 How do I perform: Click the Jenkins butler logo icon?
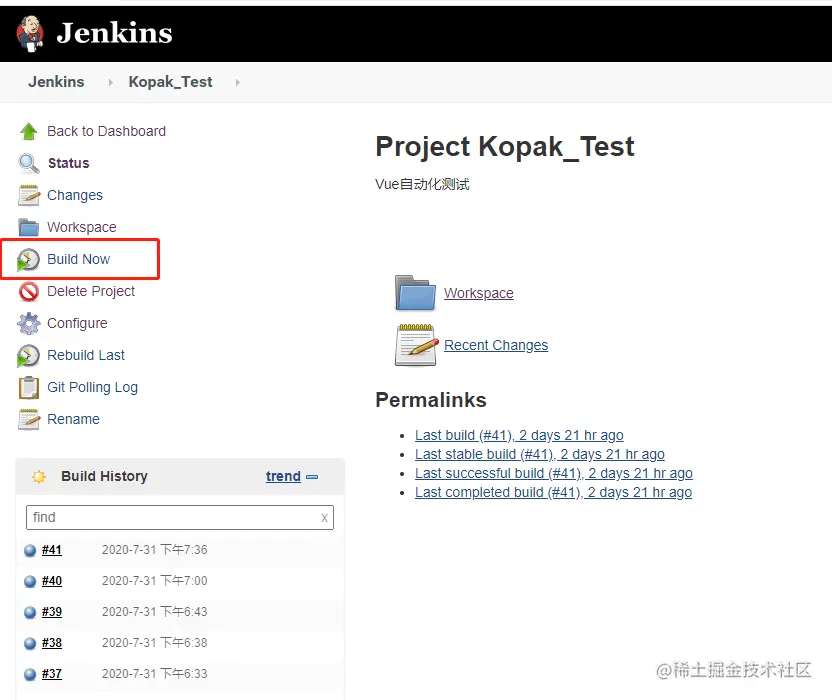click(x=30, y=33)
